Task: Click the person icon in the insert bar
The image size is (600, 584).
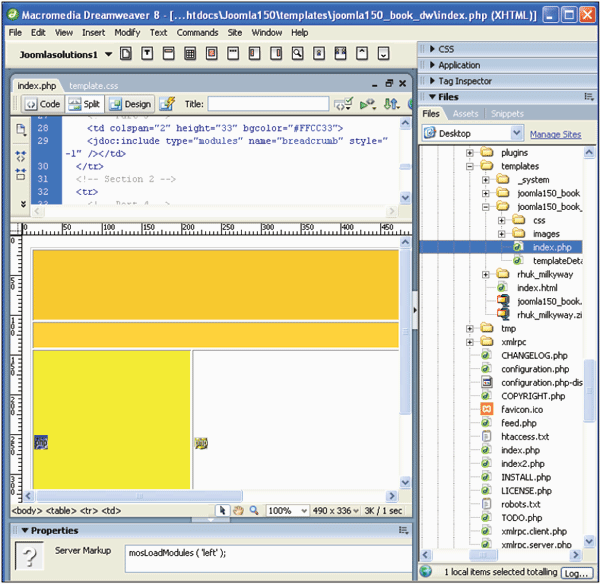Action: point(319,54)
